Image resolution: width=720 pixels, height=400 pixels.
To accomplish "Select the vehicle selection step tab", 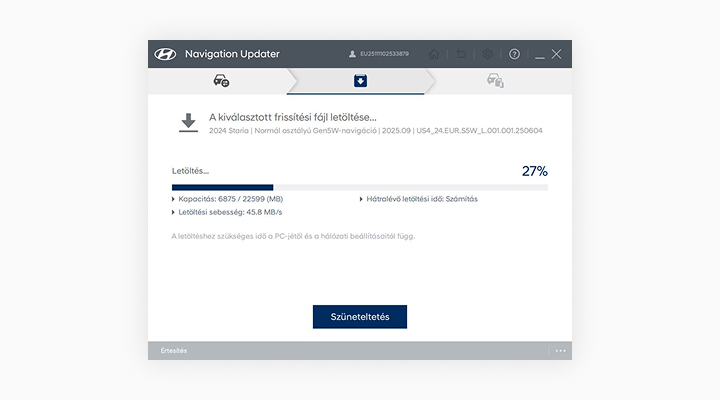I will tap(221, 81).
